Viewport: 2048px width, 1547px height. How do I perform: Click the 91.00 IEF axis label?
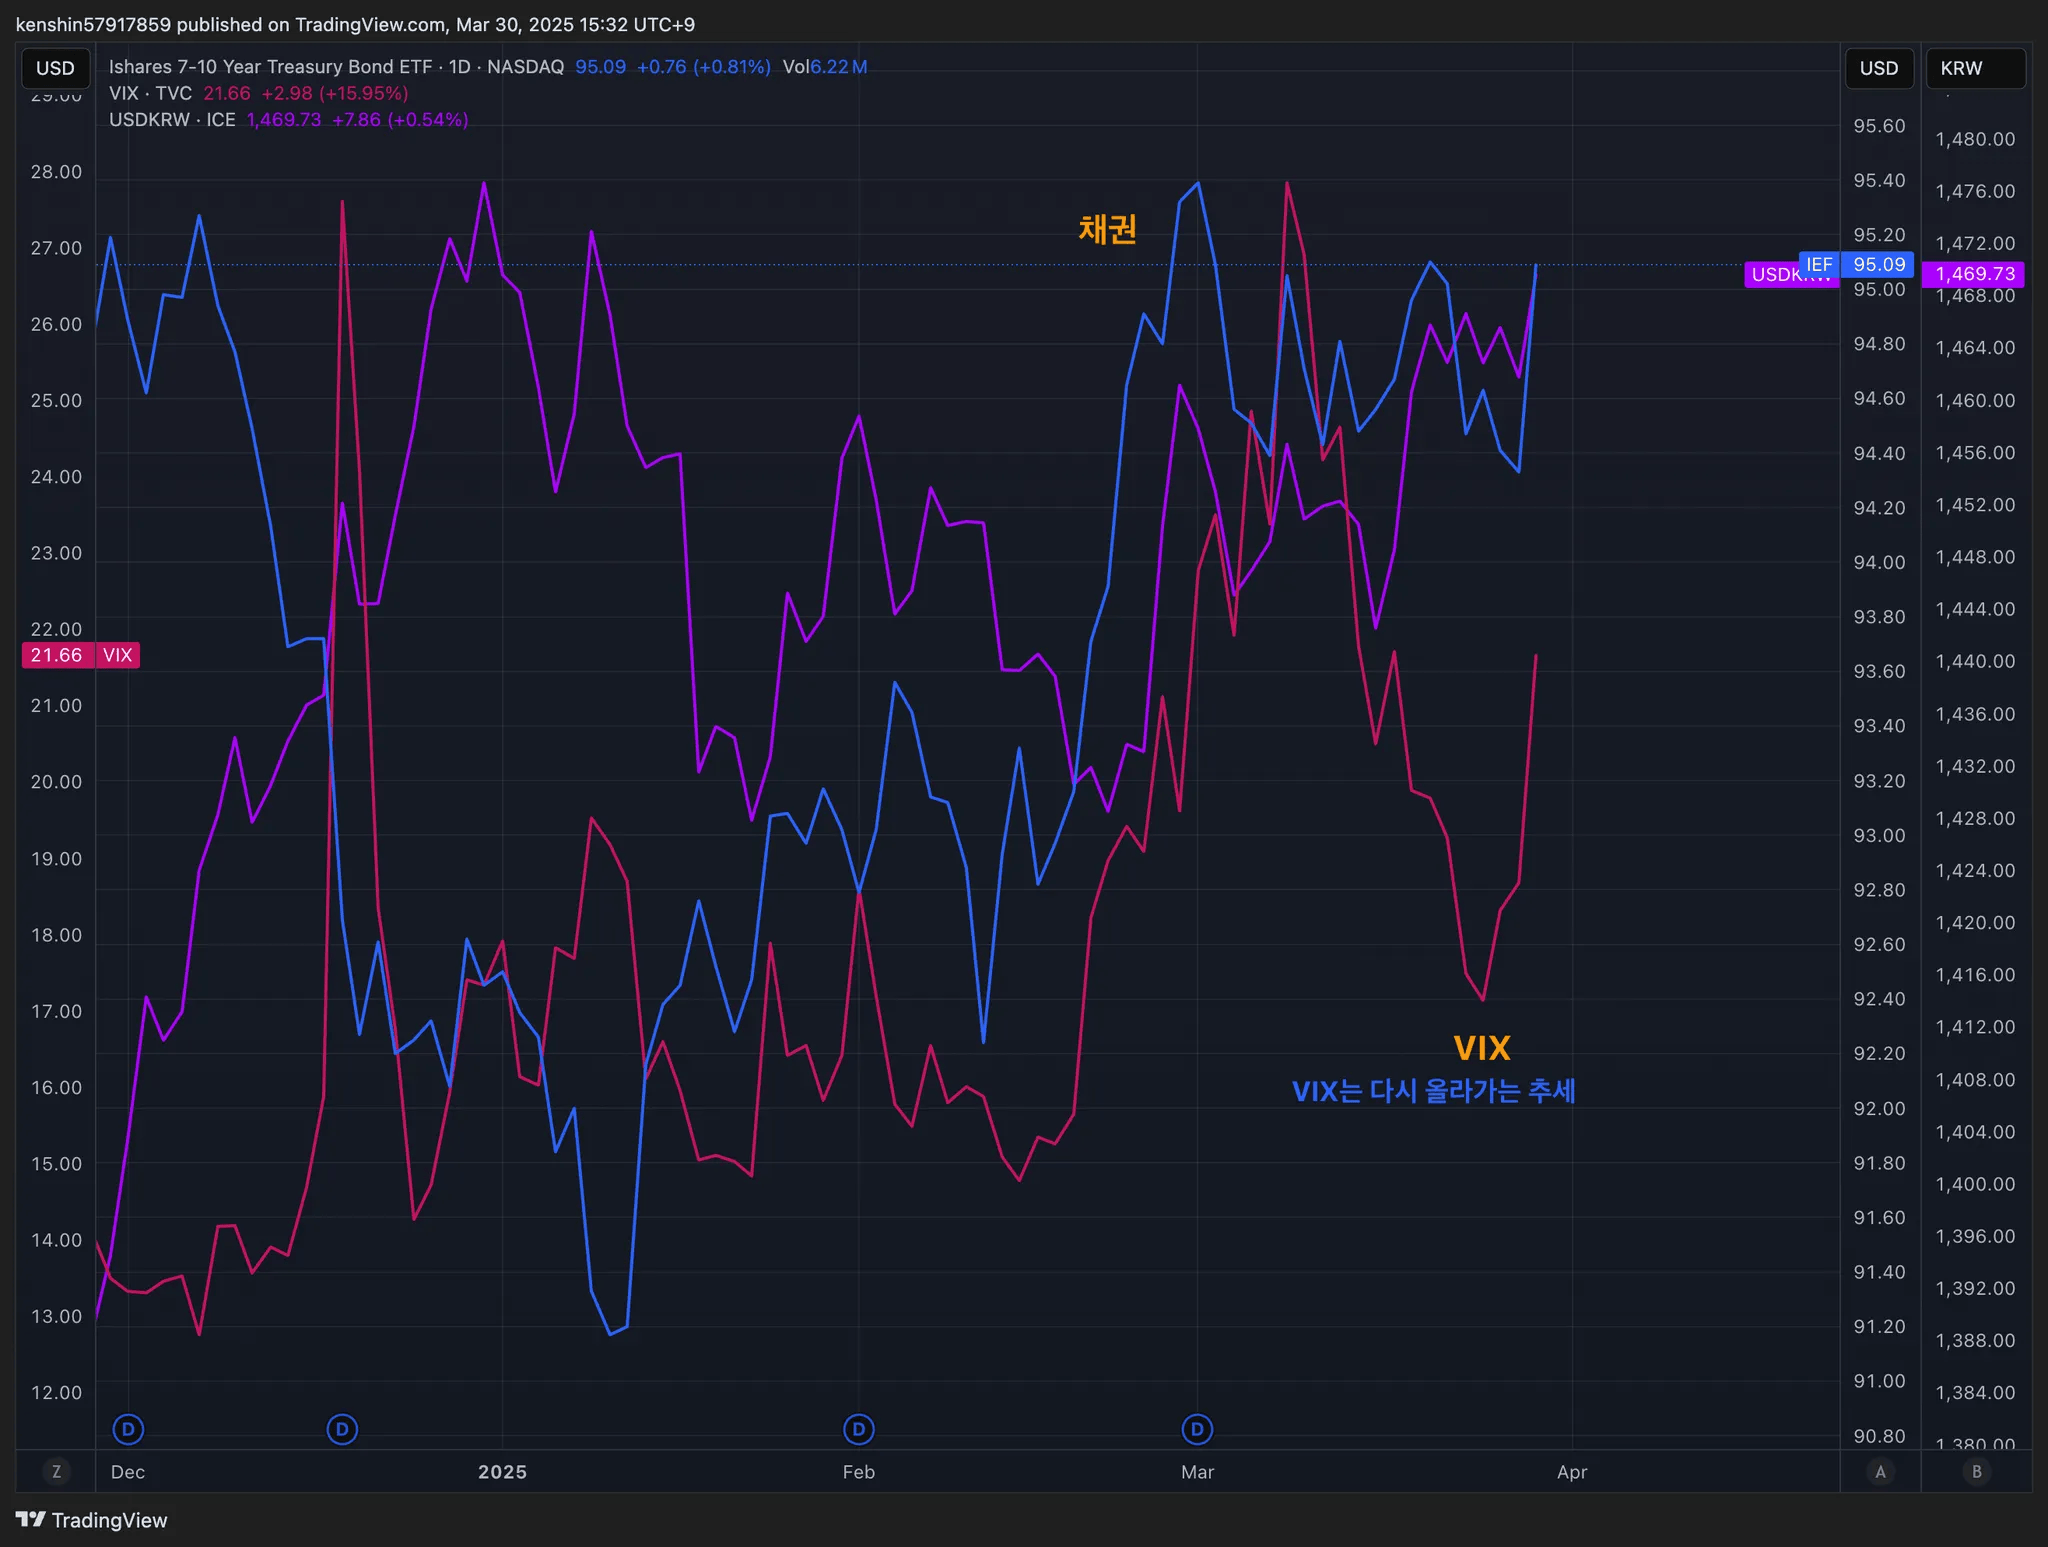[x=1879, y=1381]
